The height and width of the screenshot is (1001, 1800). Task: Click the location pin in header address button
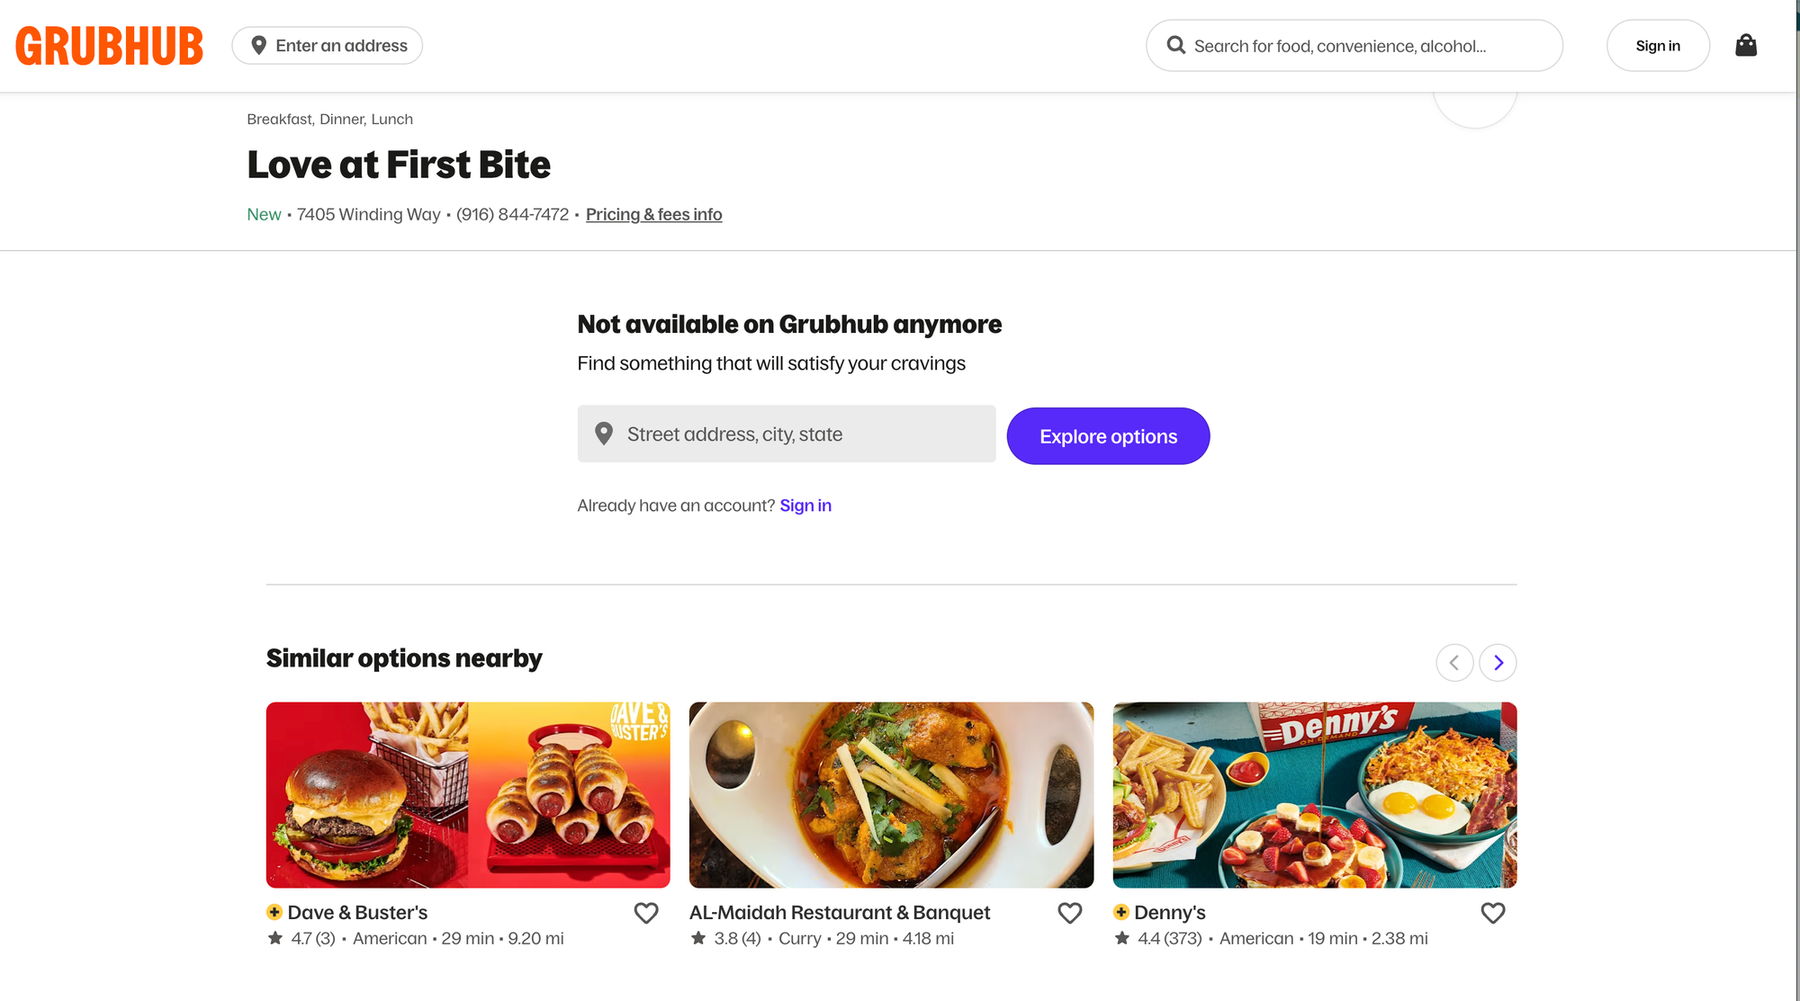[x=259, y=45]
